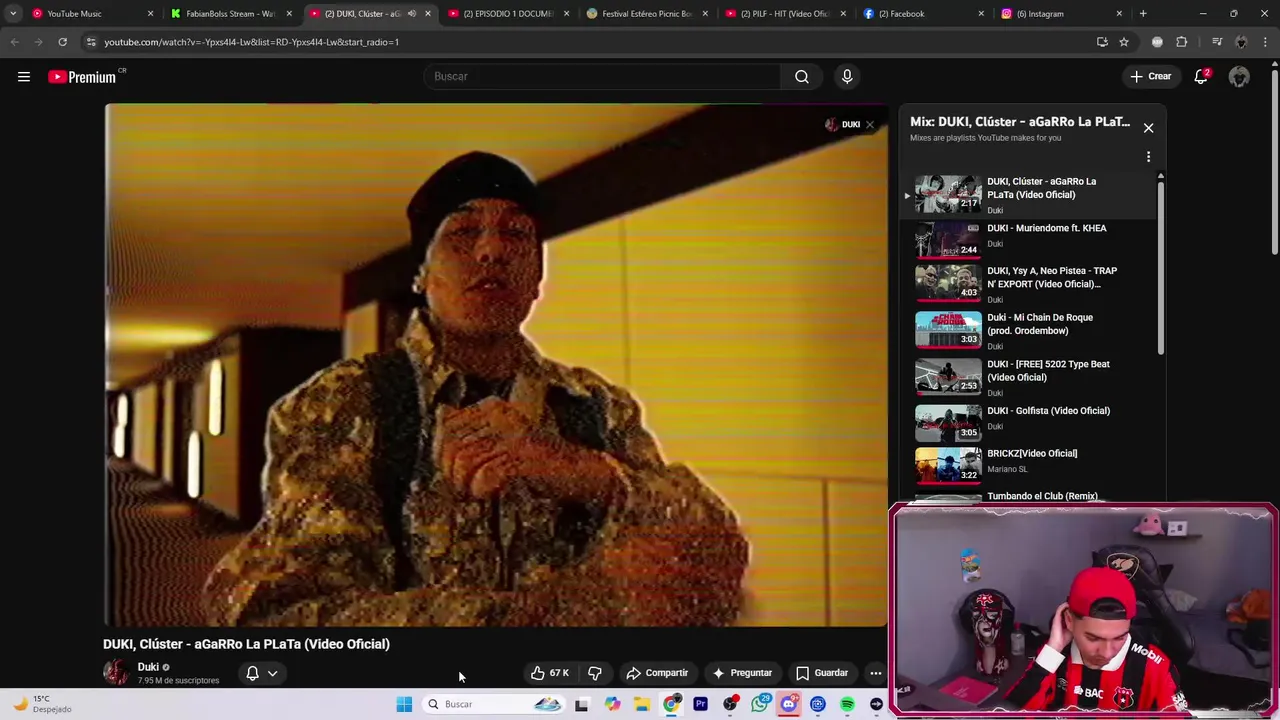Close the Mix playlist panel

click(1148, 128)
